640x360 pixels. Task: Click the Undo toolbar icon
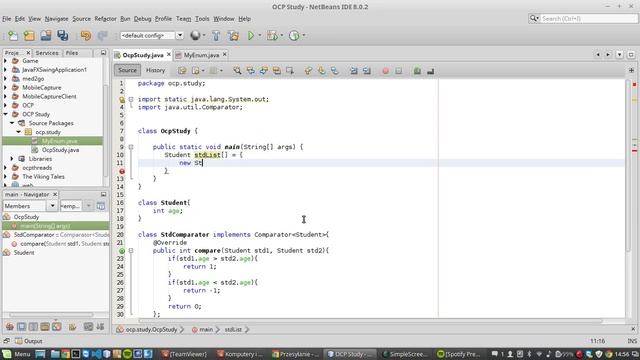86,36
